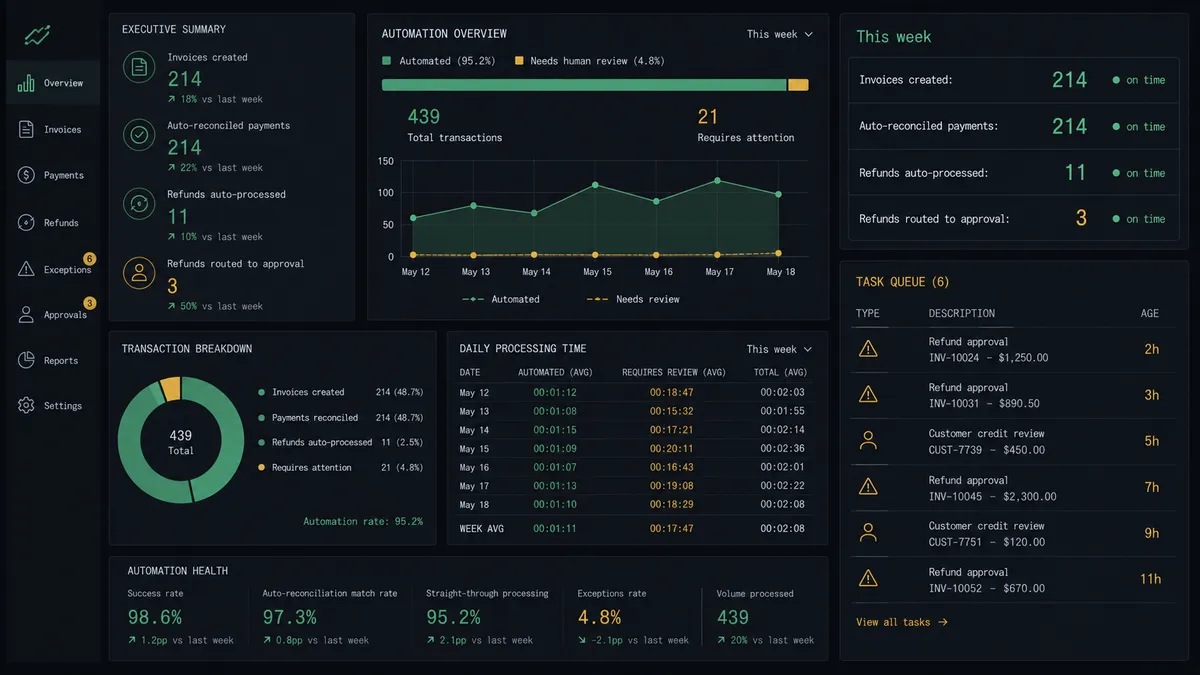Image resolution: width=1200 pixels, height=675 pixels.
Task: Click the person icon for the CUST-7751 task
Action: 868,533
